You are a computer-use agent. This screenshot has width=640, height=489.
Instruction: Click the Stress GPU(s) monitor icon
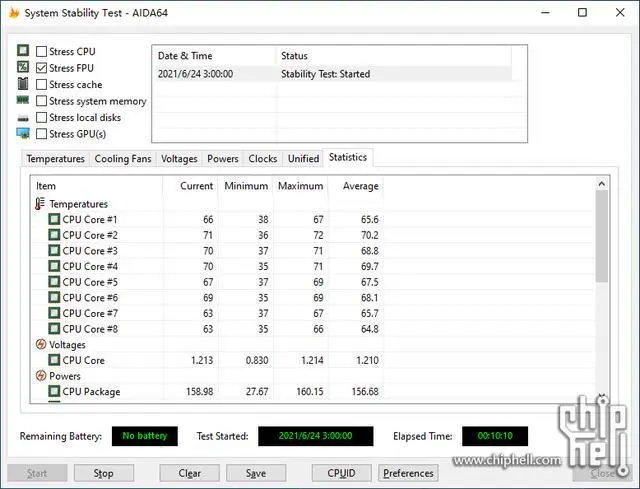(x=23, y=133)
